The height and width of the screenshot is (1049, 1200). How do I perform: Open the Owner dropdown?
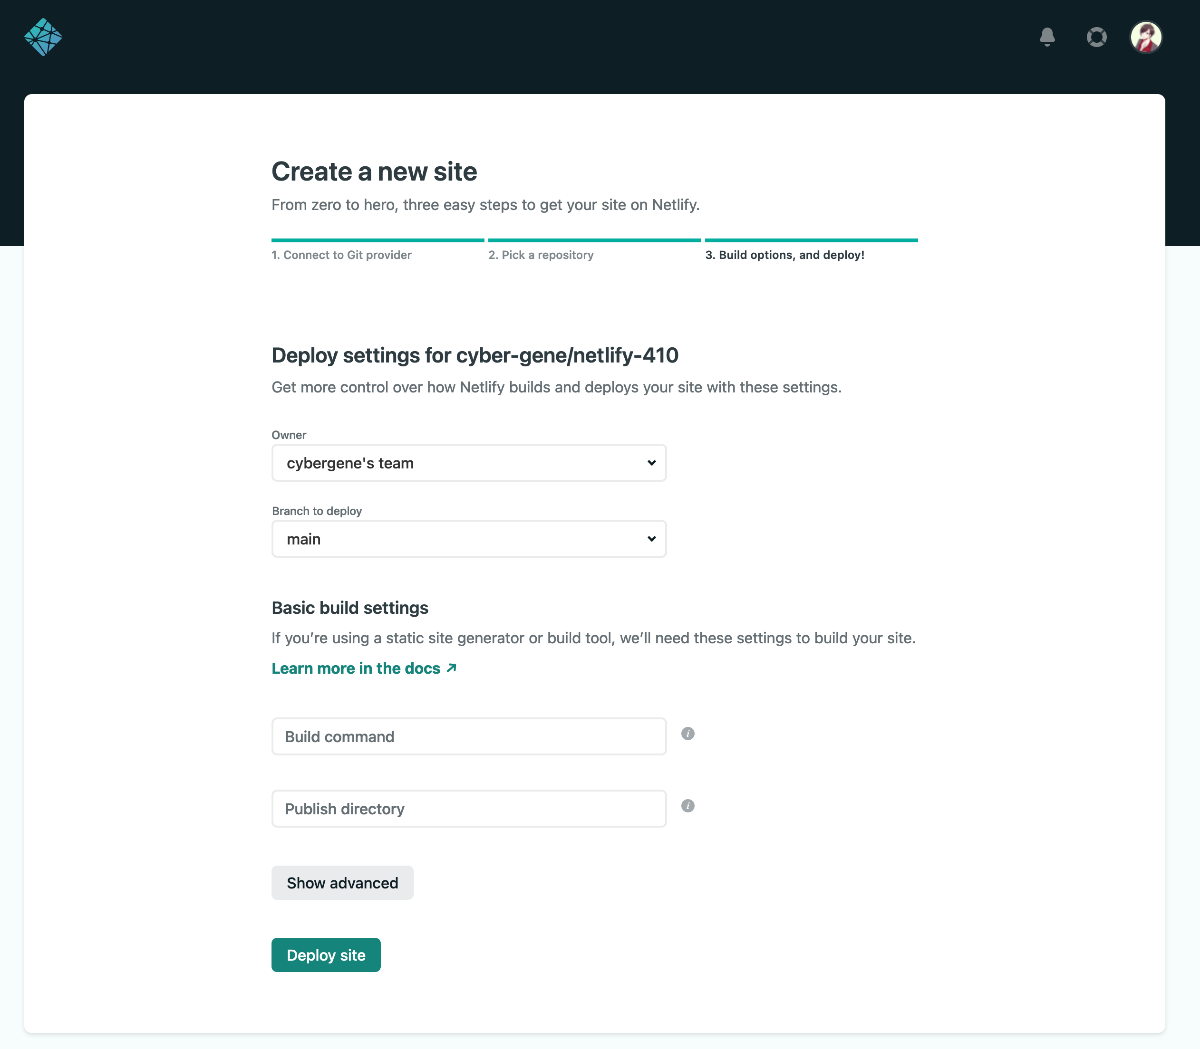469,462
